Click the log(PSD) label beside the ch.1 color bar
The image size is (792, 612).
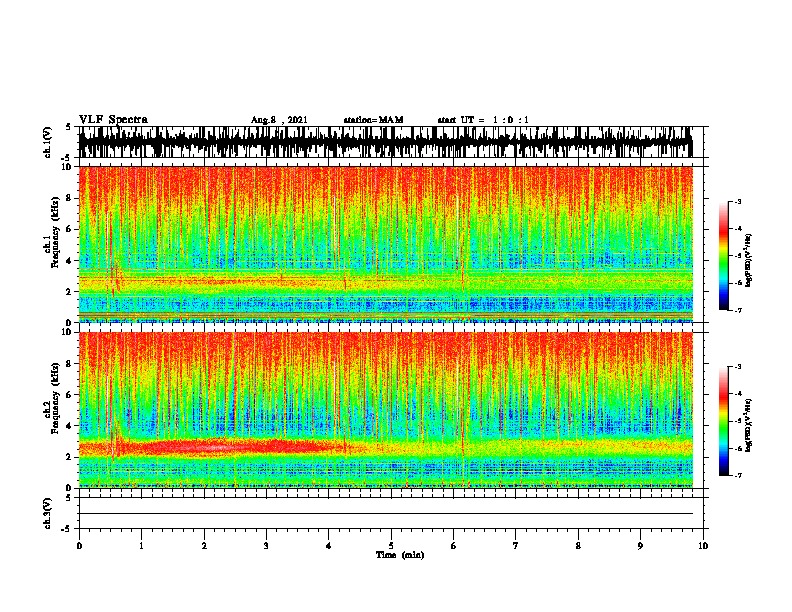(x=748, y=261)
